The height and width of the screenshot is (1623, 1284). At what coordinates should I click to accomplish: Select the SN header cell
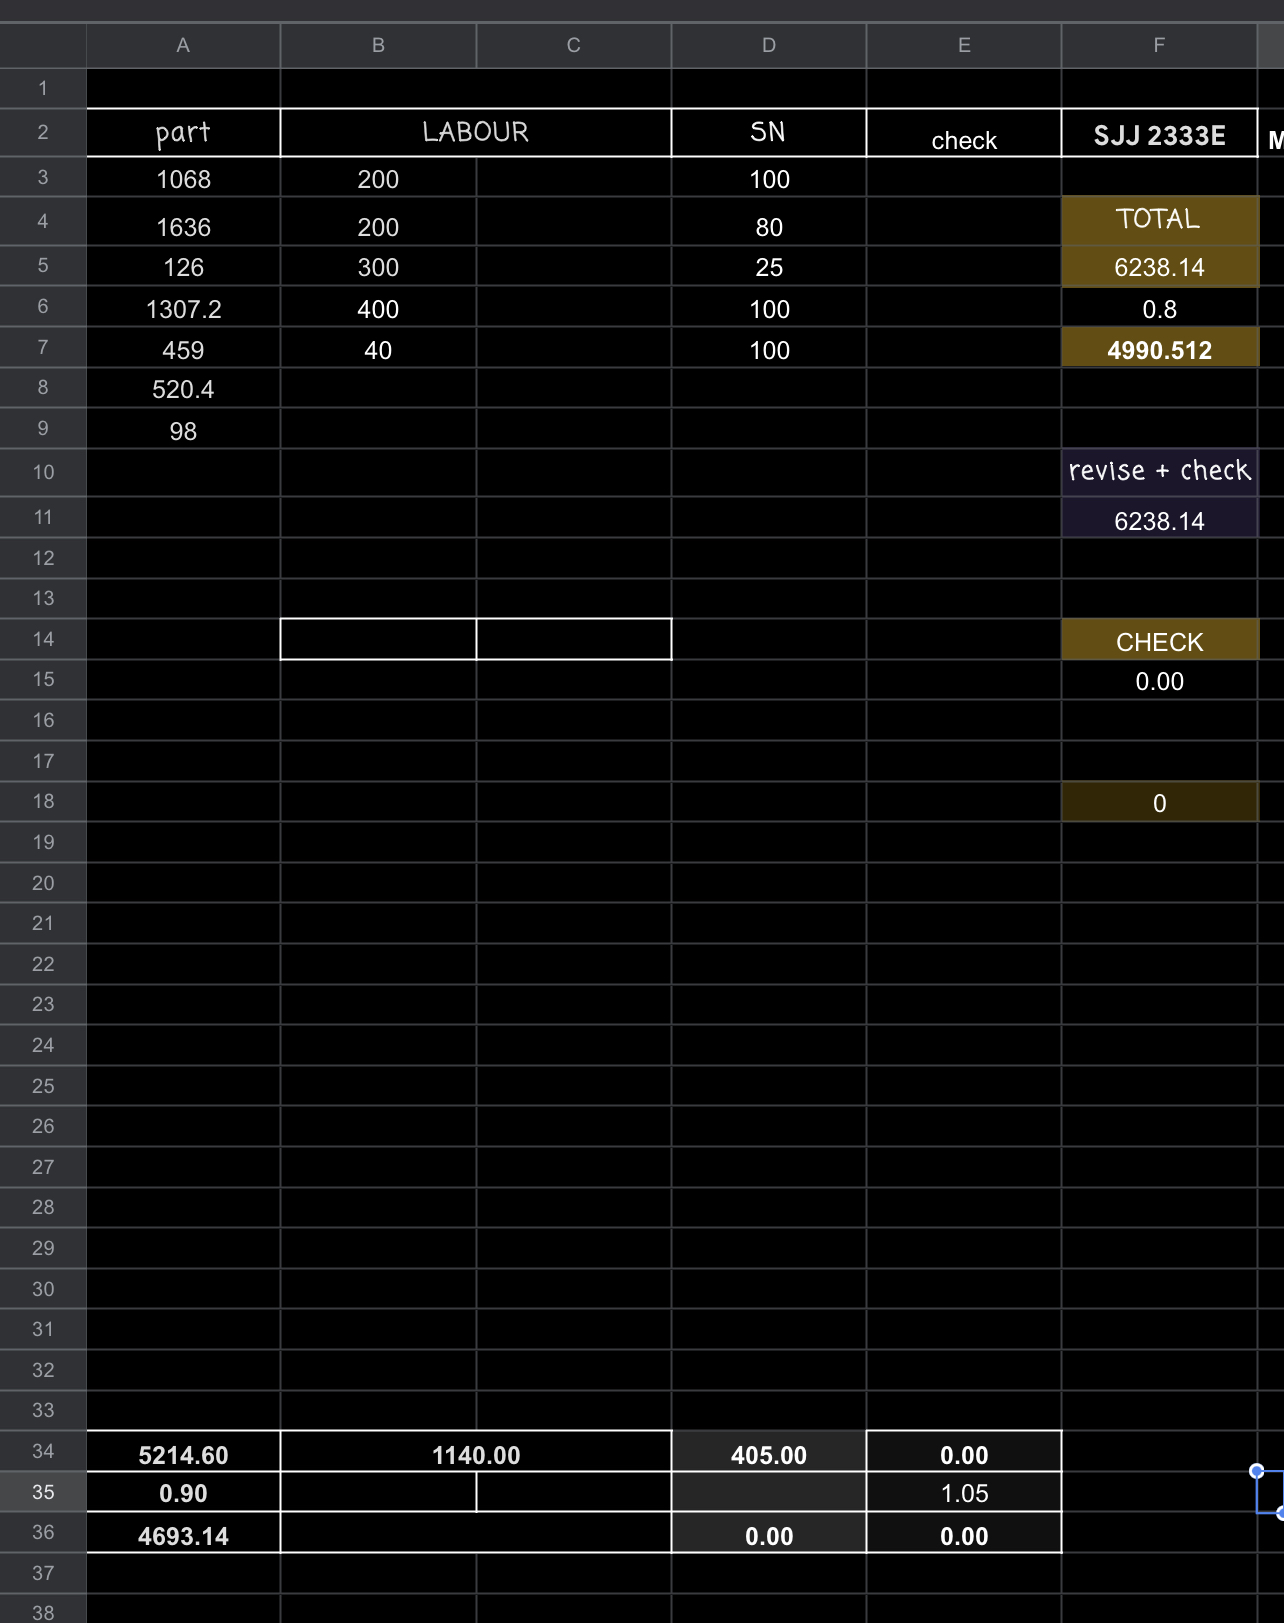[768, 133]
